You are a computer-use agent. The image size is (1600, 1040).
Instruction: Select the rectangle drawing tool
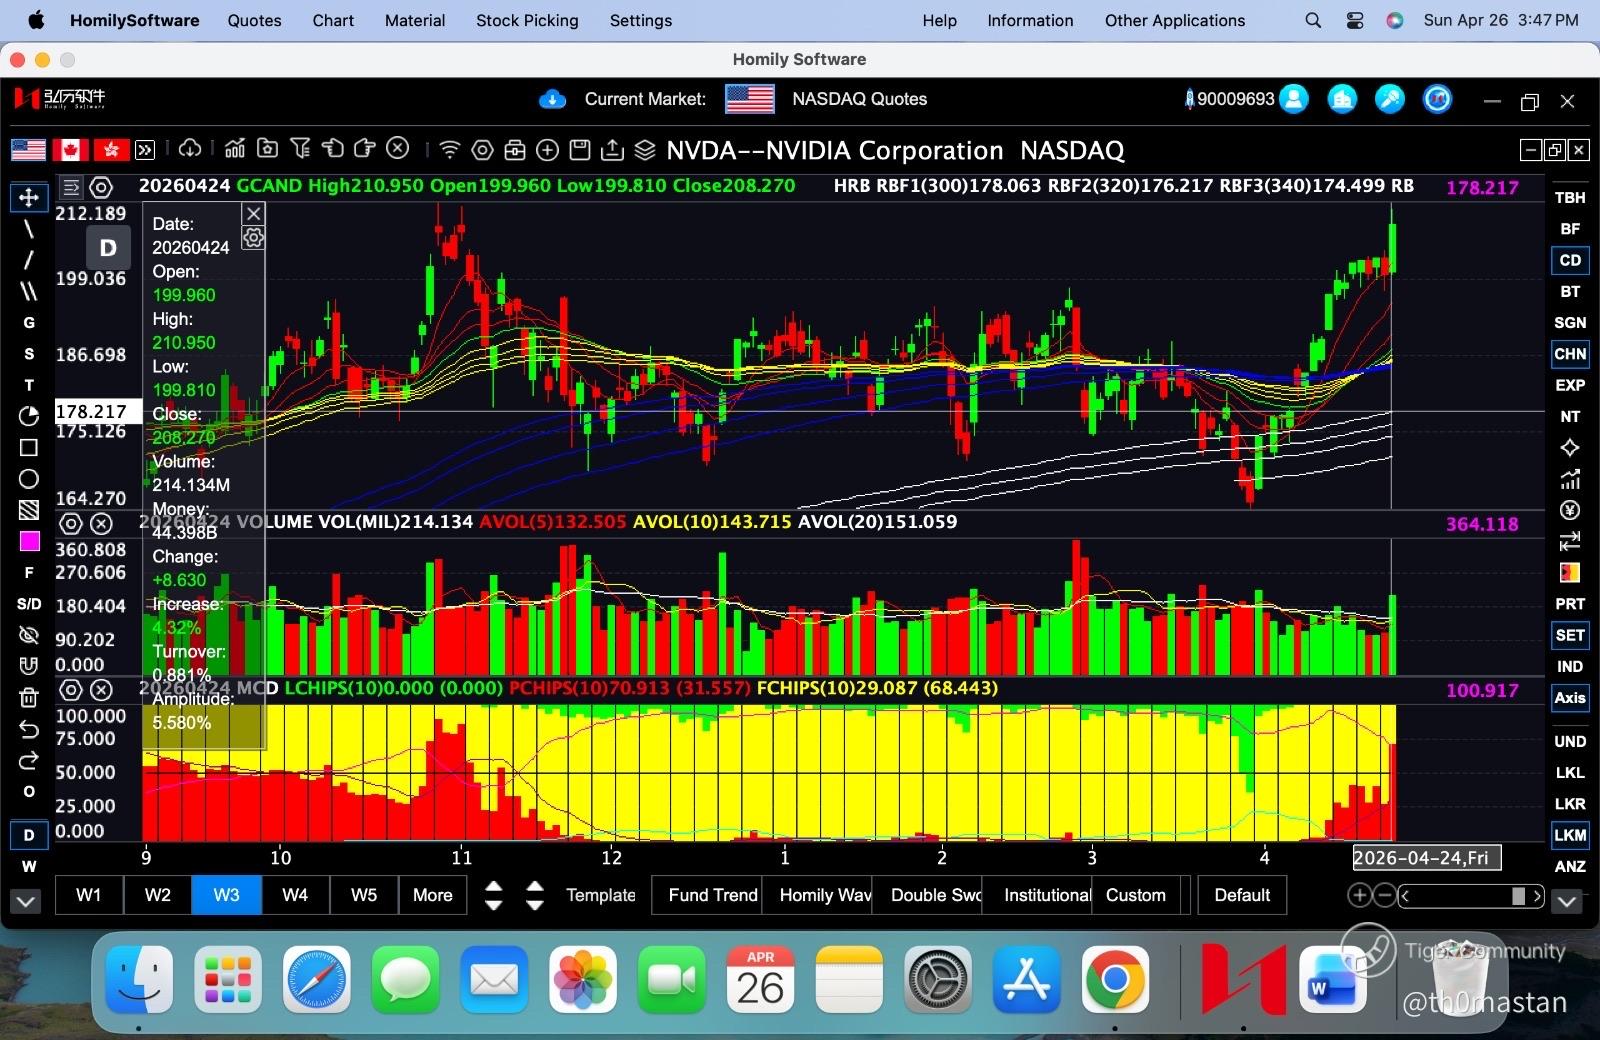point(29,447)
